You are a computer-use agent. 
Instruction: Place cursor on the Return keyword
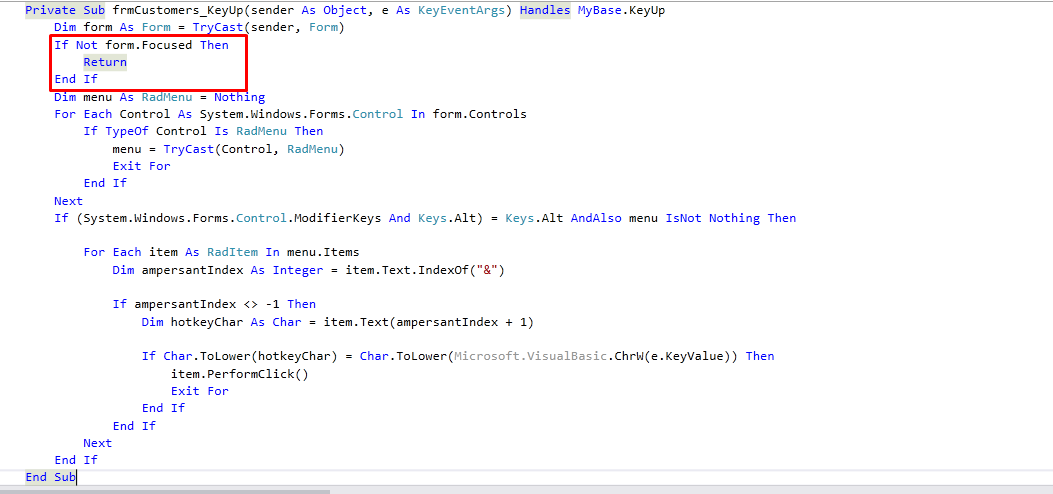coord(105,62)
